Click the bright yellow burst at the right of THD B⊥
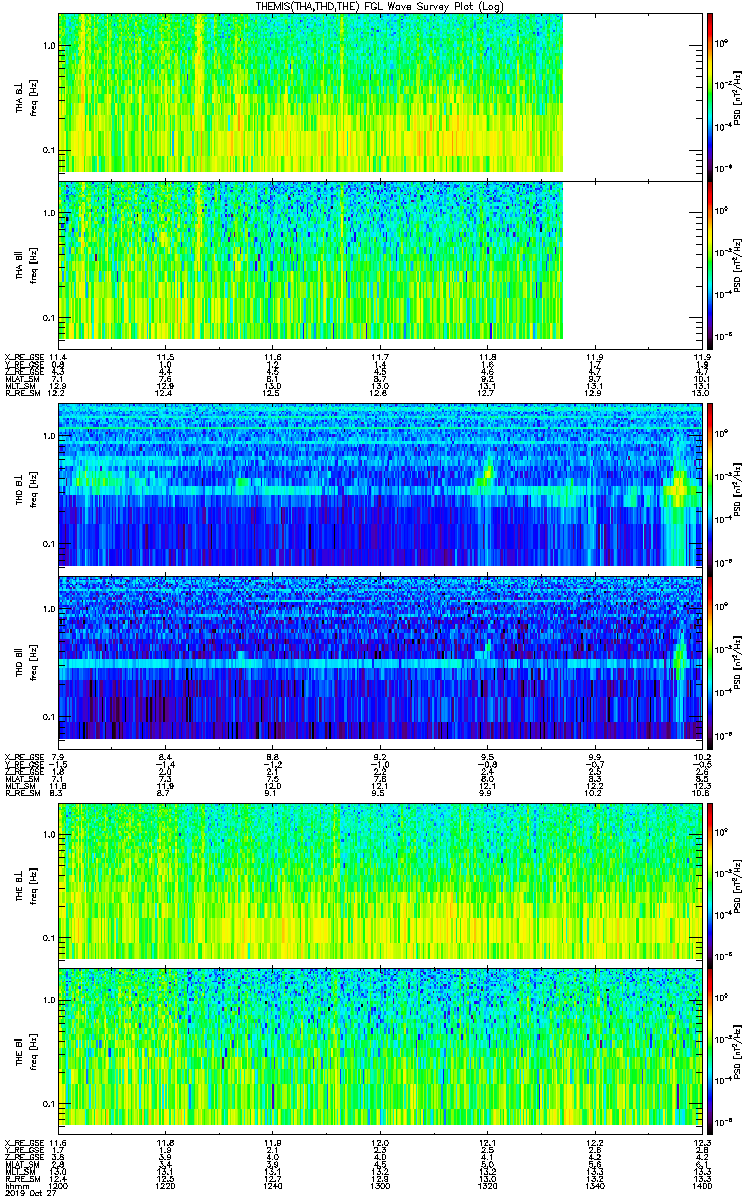 [x=680, y=490]
